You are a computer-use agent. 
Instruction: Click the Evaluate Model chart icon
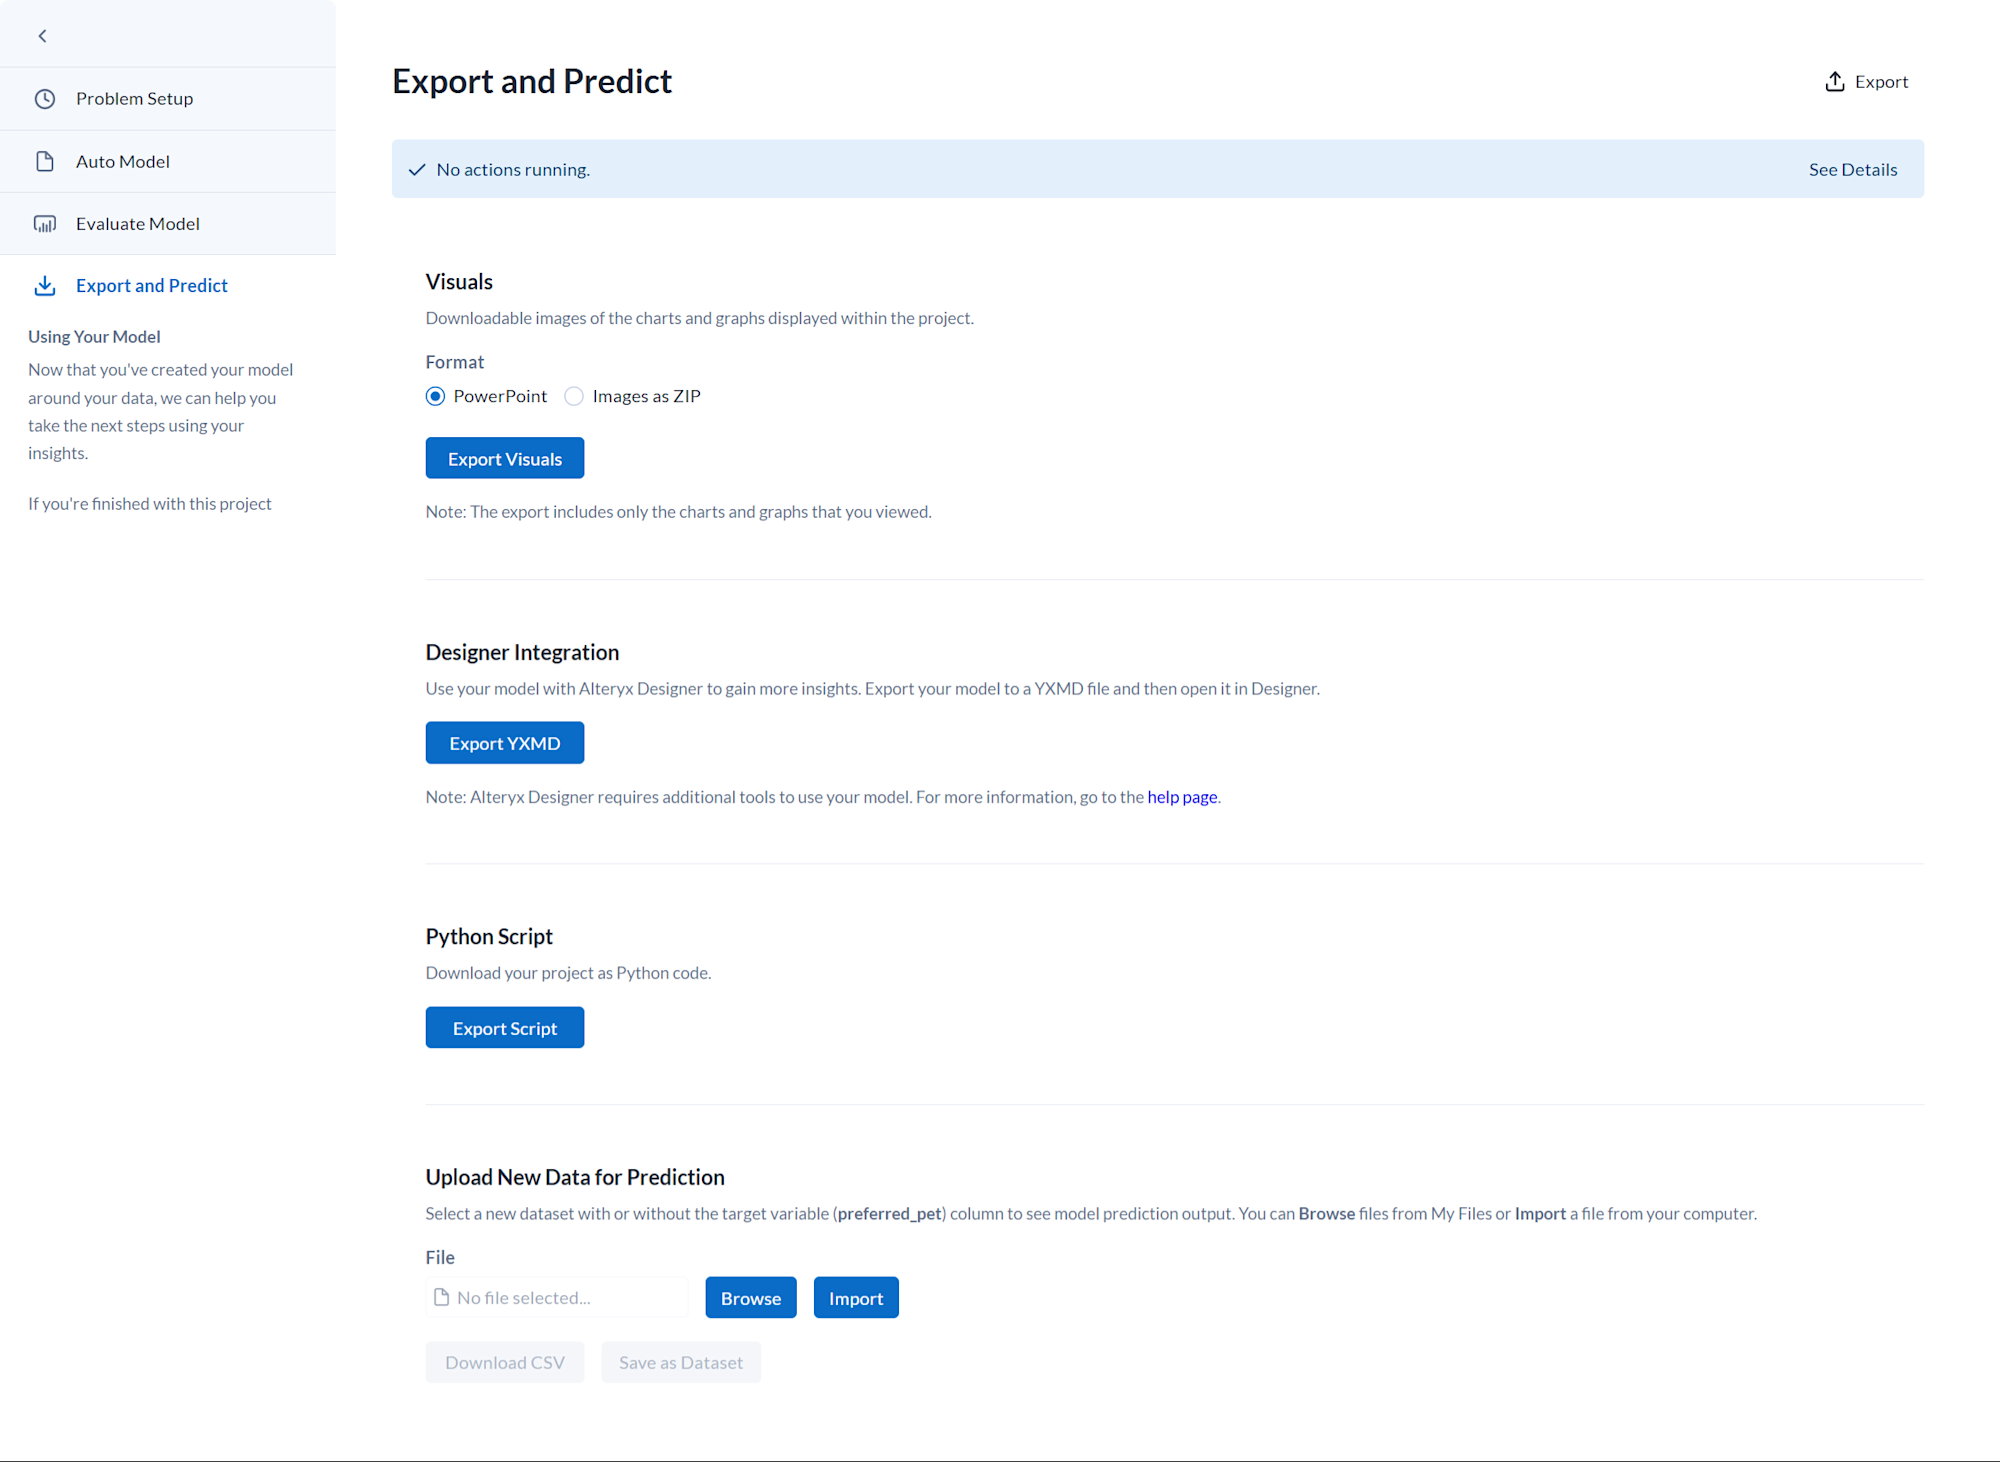[x=45, y=224]
